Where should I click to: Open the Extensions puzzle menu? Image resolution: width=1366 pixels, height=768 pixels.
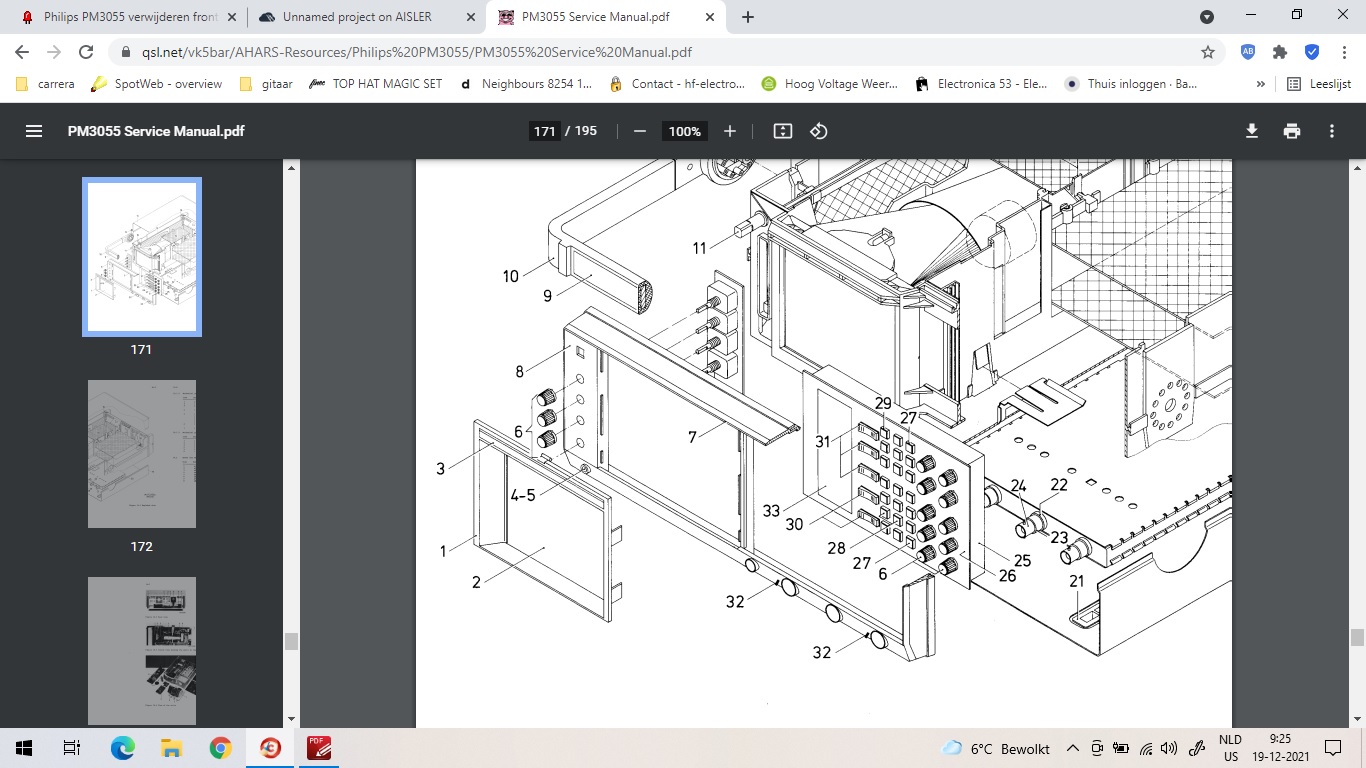pos(1279,52)
